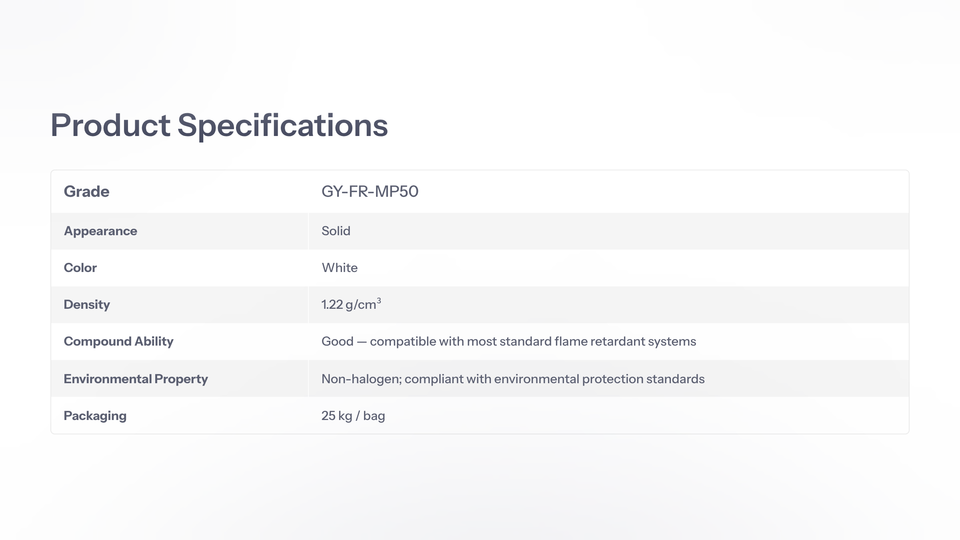Click the "Environmental Property" row label
This screenshot has height=540, width=960.
136,379
